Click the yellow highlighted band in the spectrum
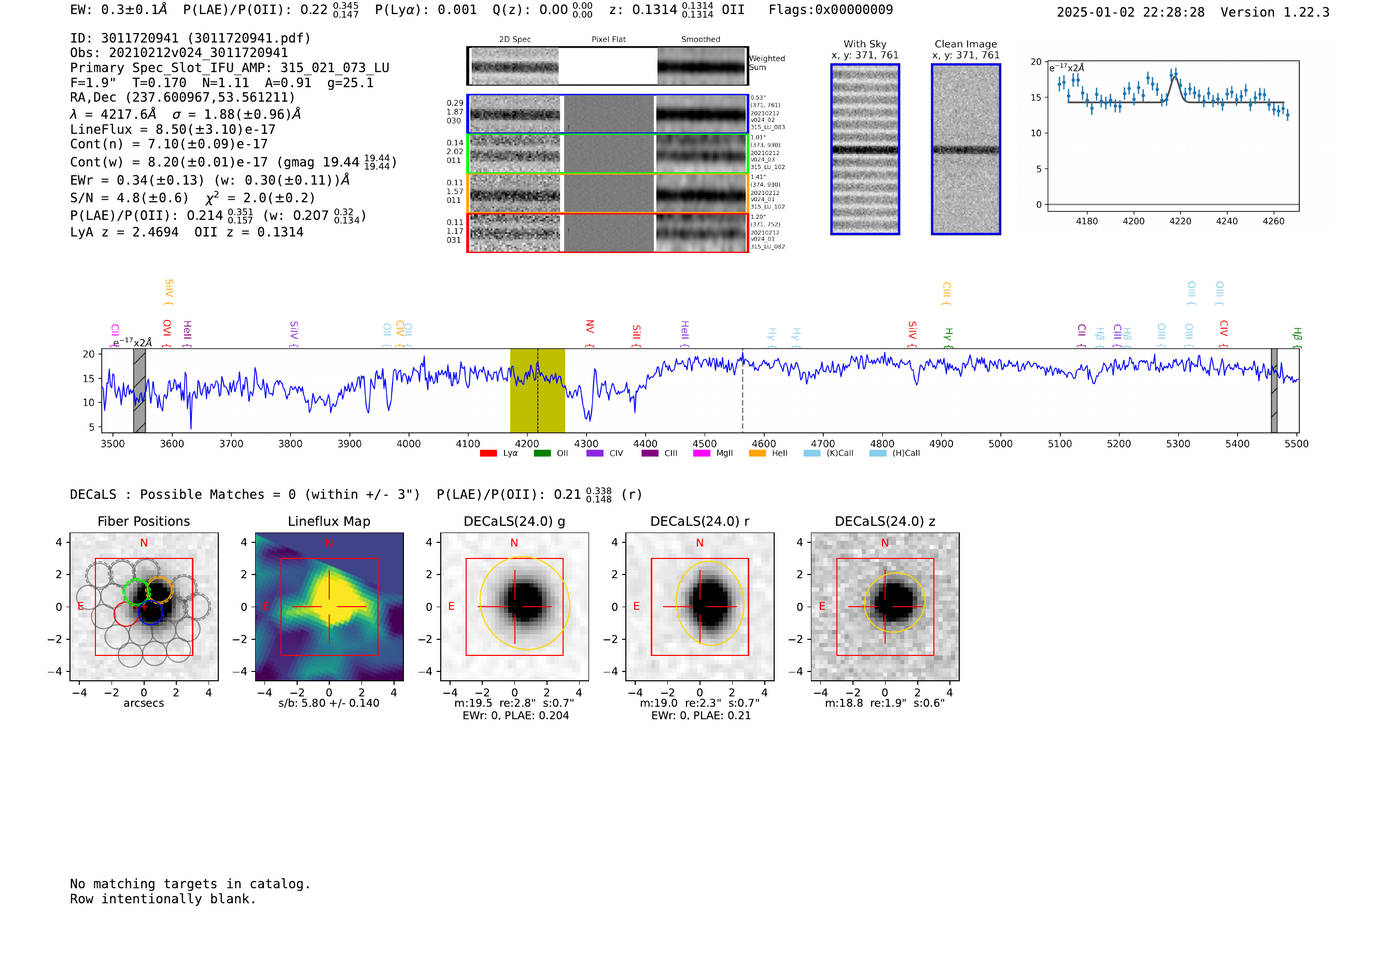Screen dimensions: 1400x953 [x=537, y=390]
